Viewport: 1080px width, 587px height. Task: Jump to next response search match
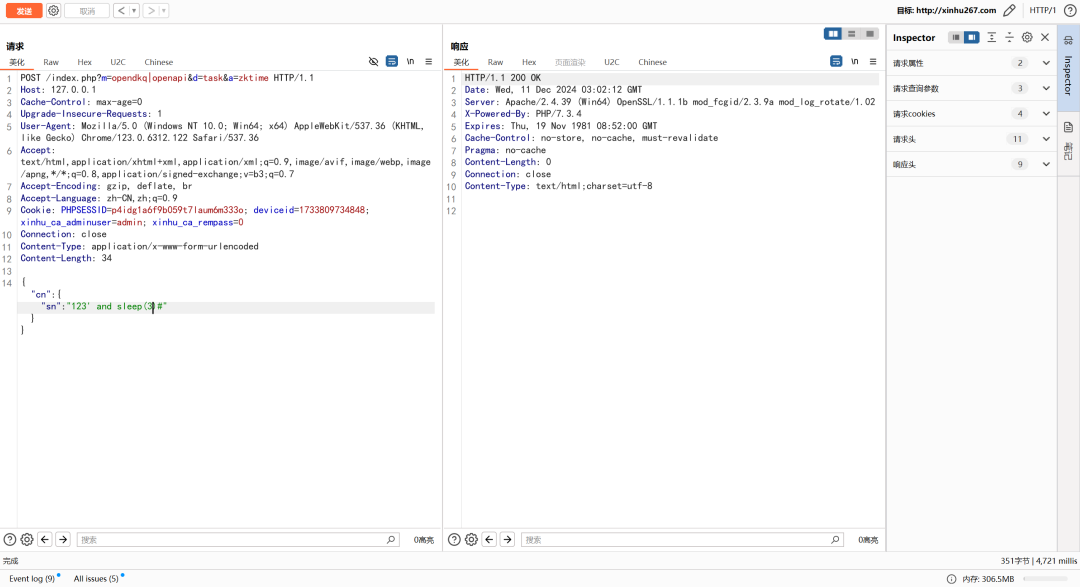pyautogui.click(x=507, y=539)
